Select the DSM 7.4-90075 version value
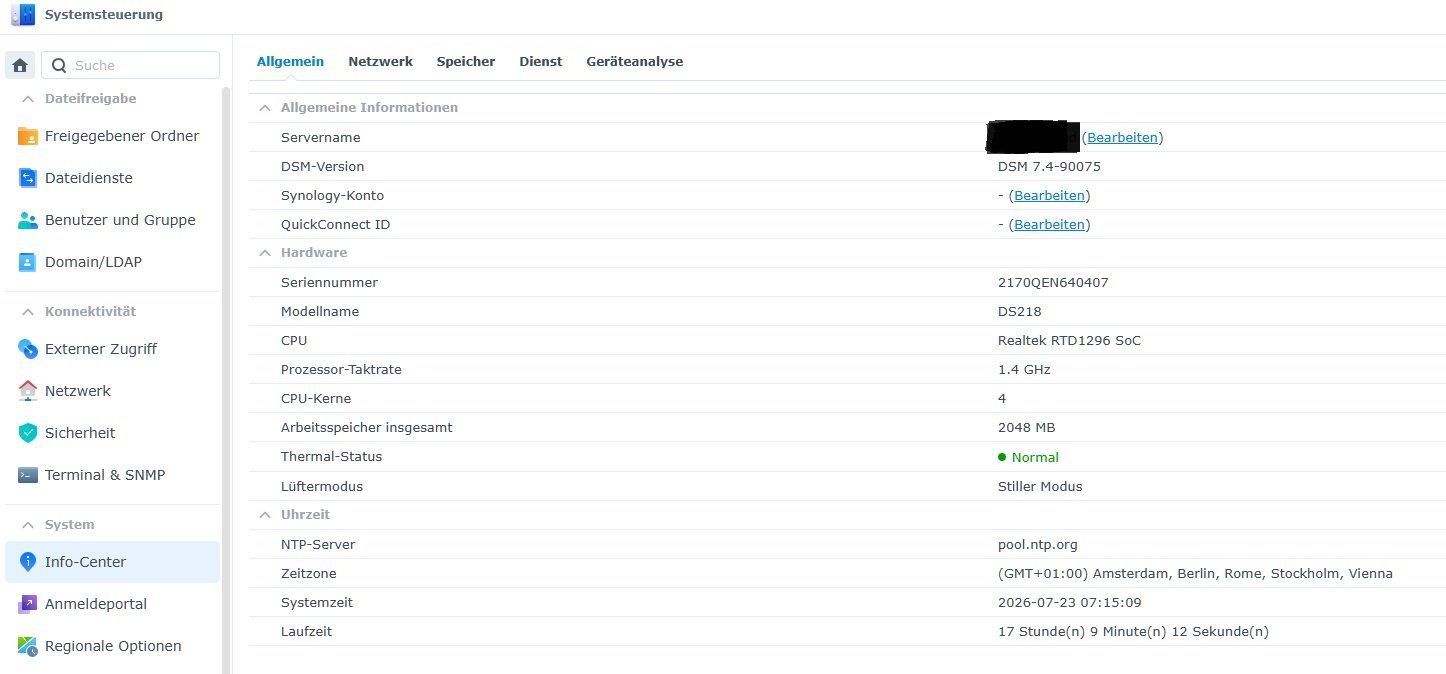Screen dimensions: 1446x674 coord(1049,166)
